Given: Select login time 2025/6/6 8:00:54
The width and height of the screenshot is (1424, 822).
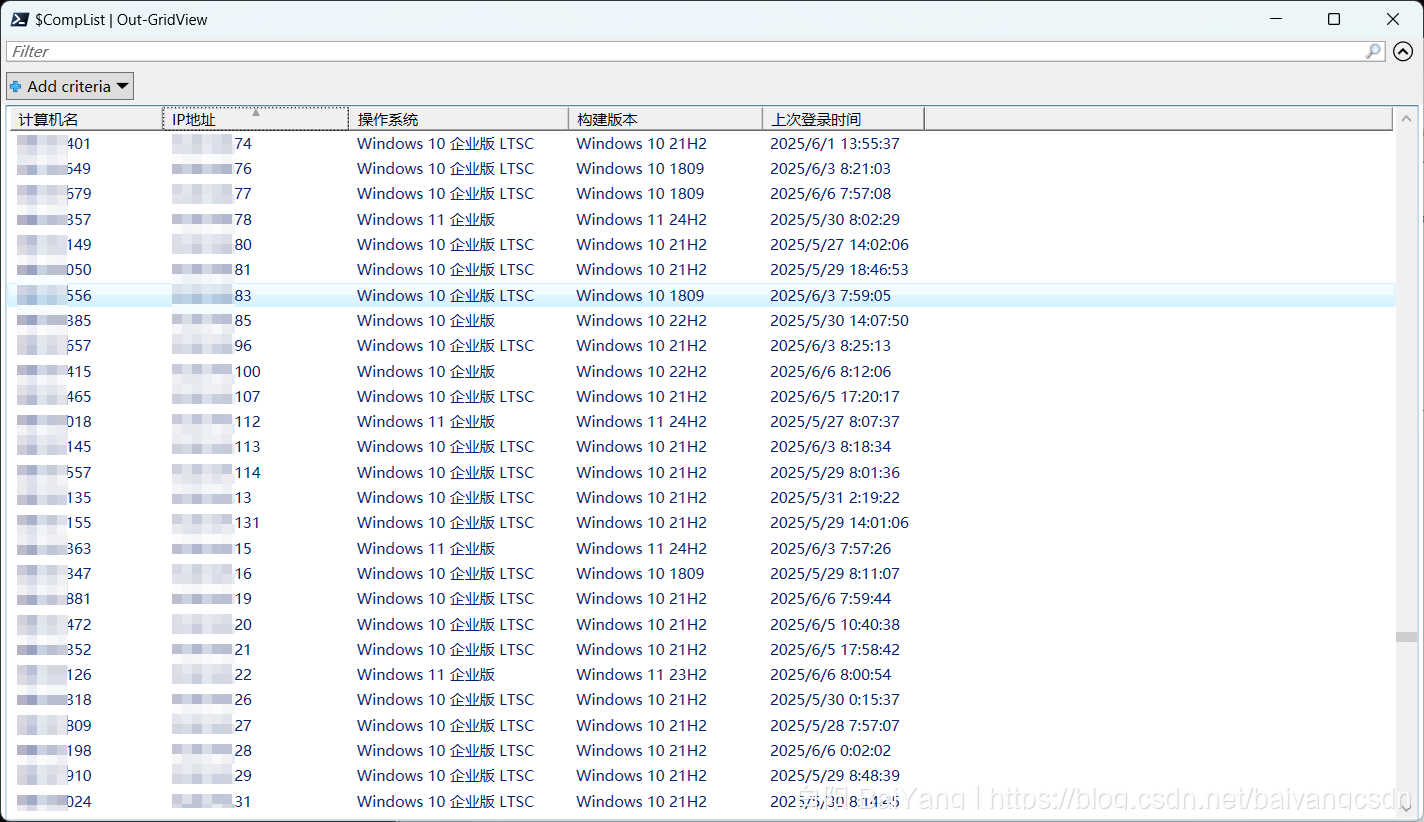Looking at the screenshot, I should click(x=830, y=674).
